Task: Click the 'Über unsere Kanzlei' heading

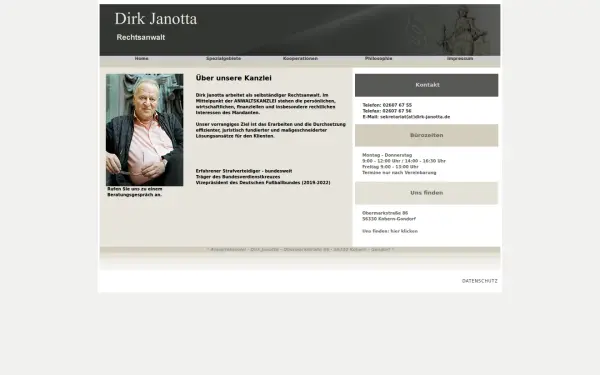Action: [233, 78]
